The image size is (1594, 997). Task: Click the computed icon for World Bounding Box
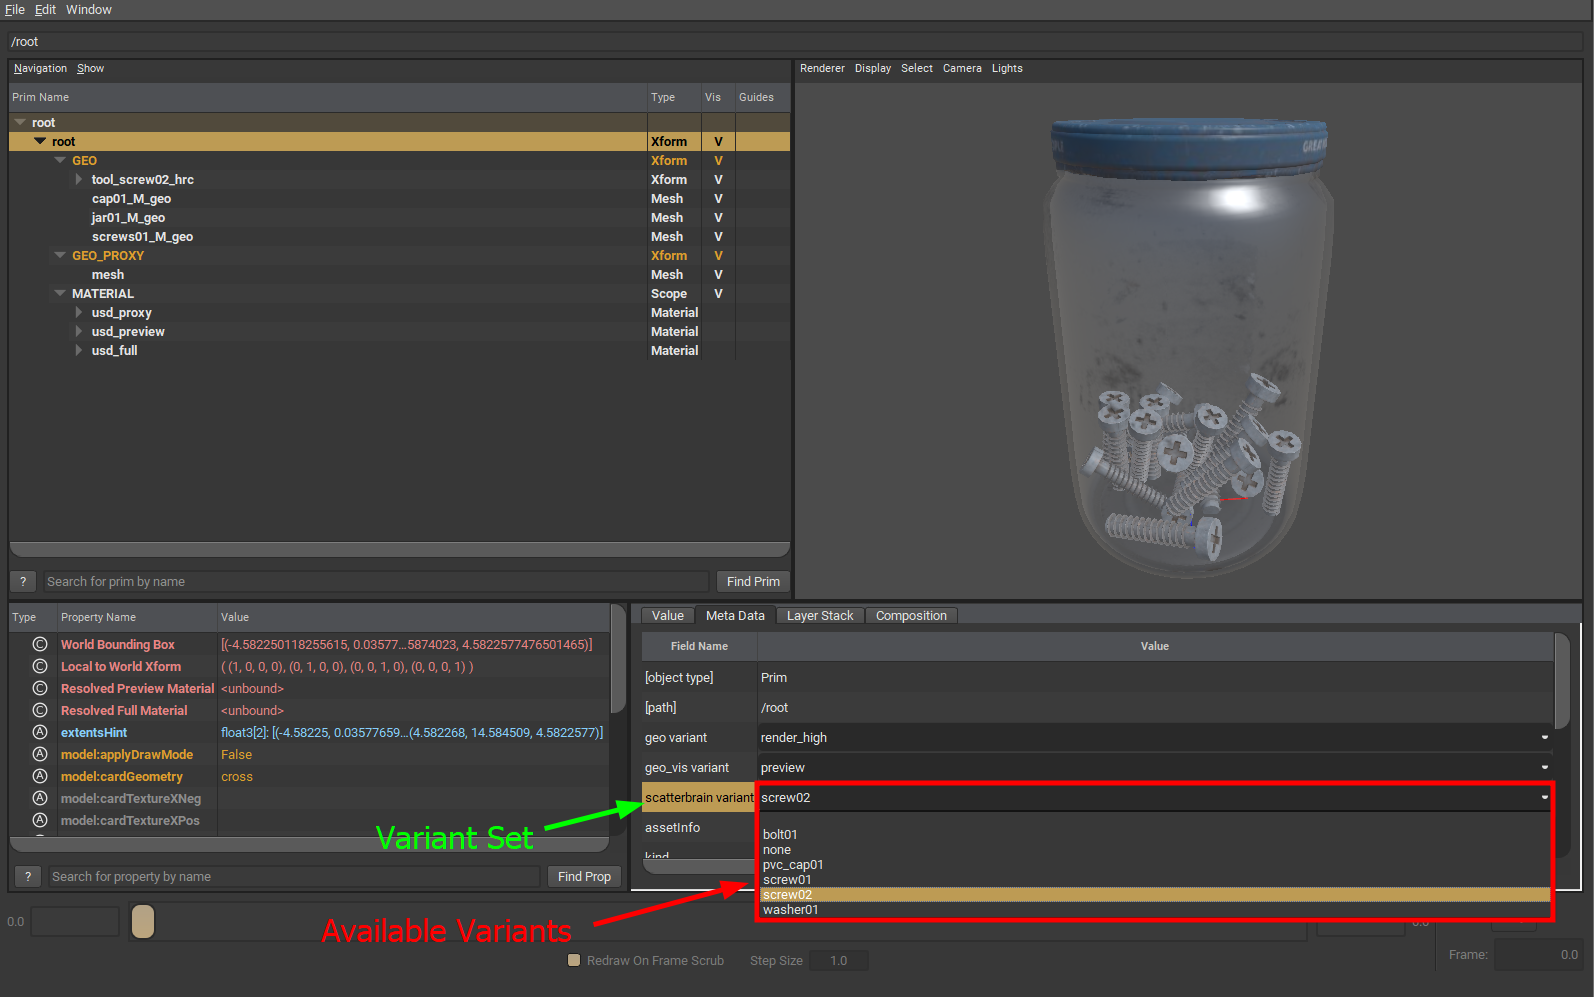pos(40,645)
